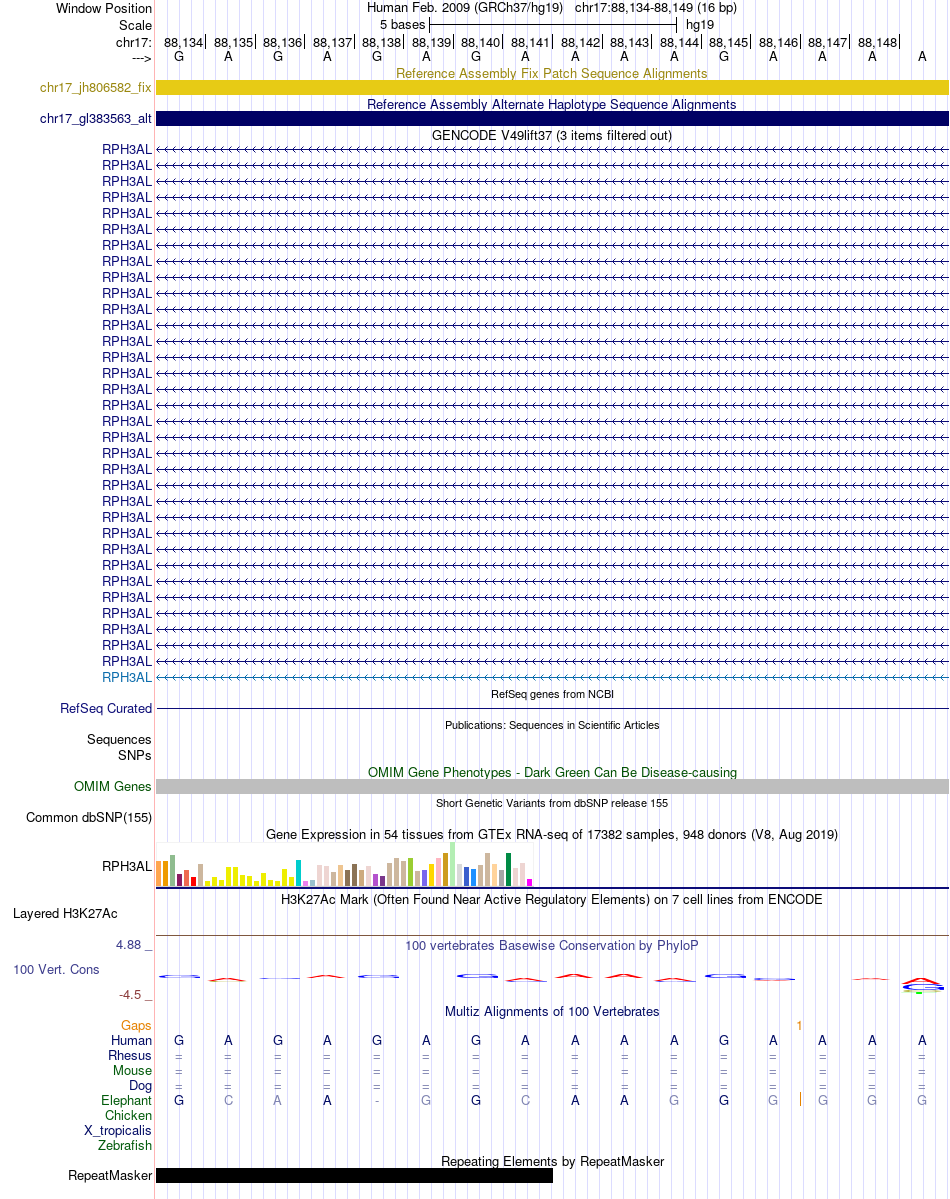The height and width of the screenshot is (1199, 950).
Task: Click the 5 bases scale bar
Action: pyautogui.click(x=554, y=25)
